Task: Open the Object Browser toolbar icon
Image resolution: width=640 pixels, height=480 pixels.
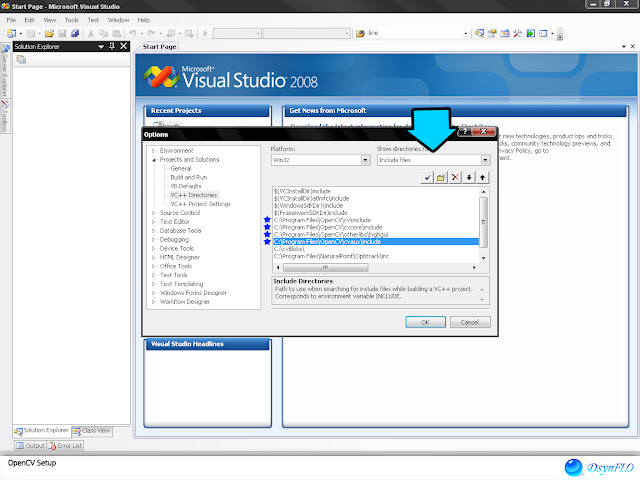Action: pyautogui.click(x=505, y=33)
